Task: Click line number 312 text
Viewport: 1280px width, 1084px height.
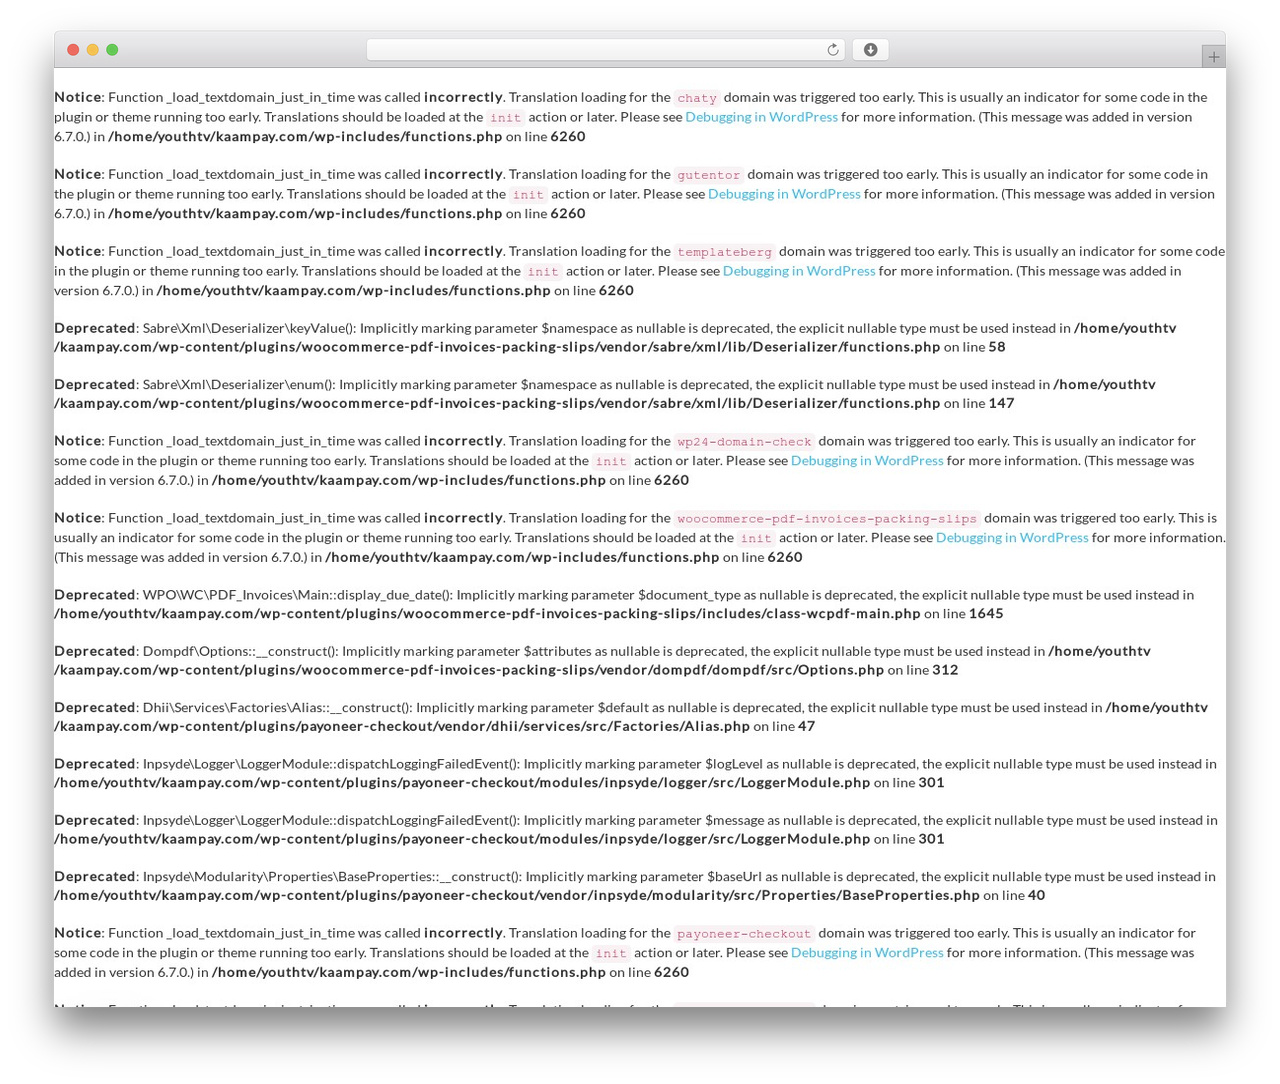Action: (945, 670)
